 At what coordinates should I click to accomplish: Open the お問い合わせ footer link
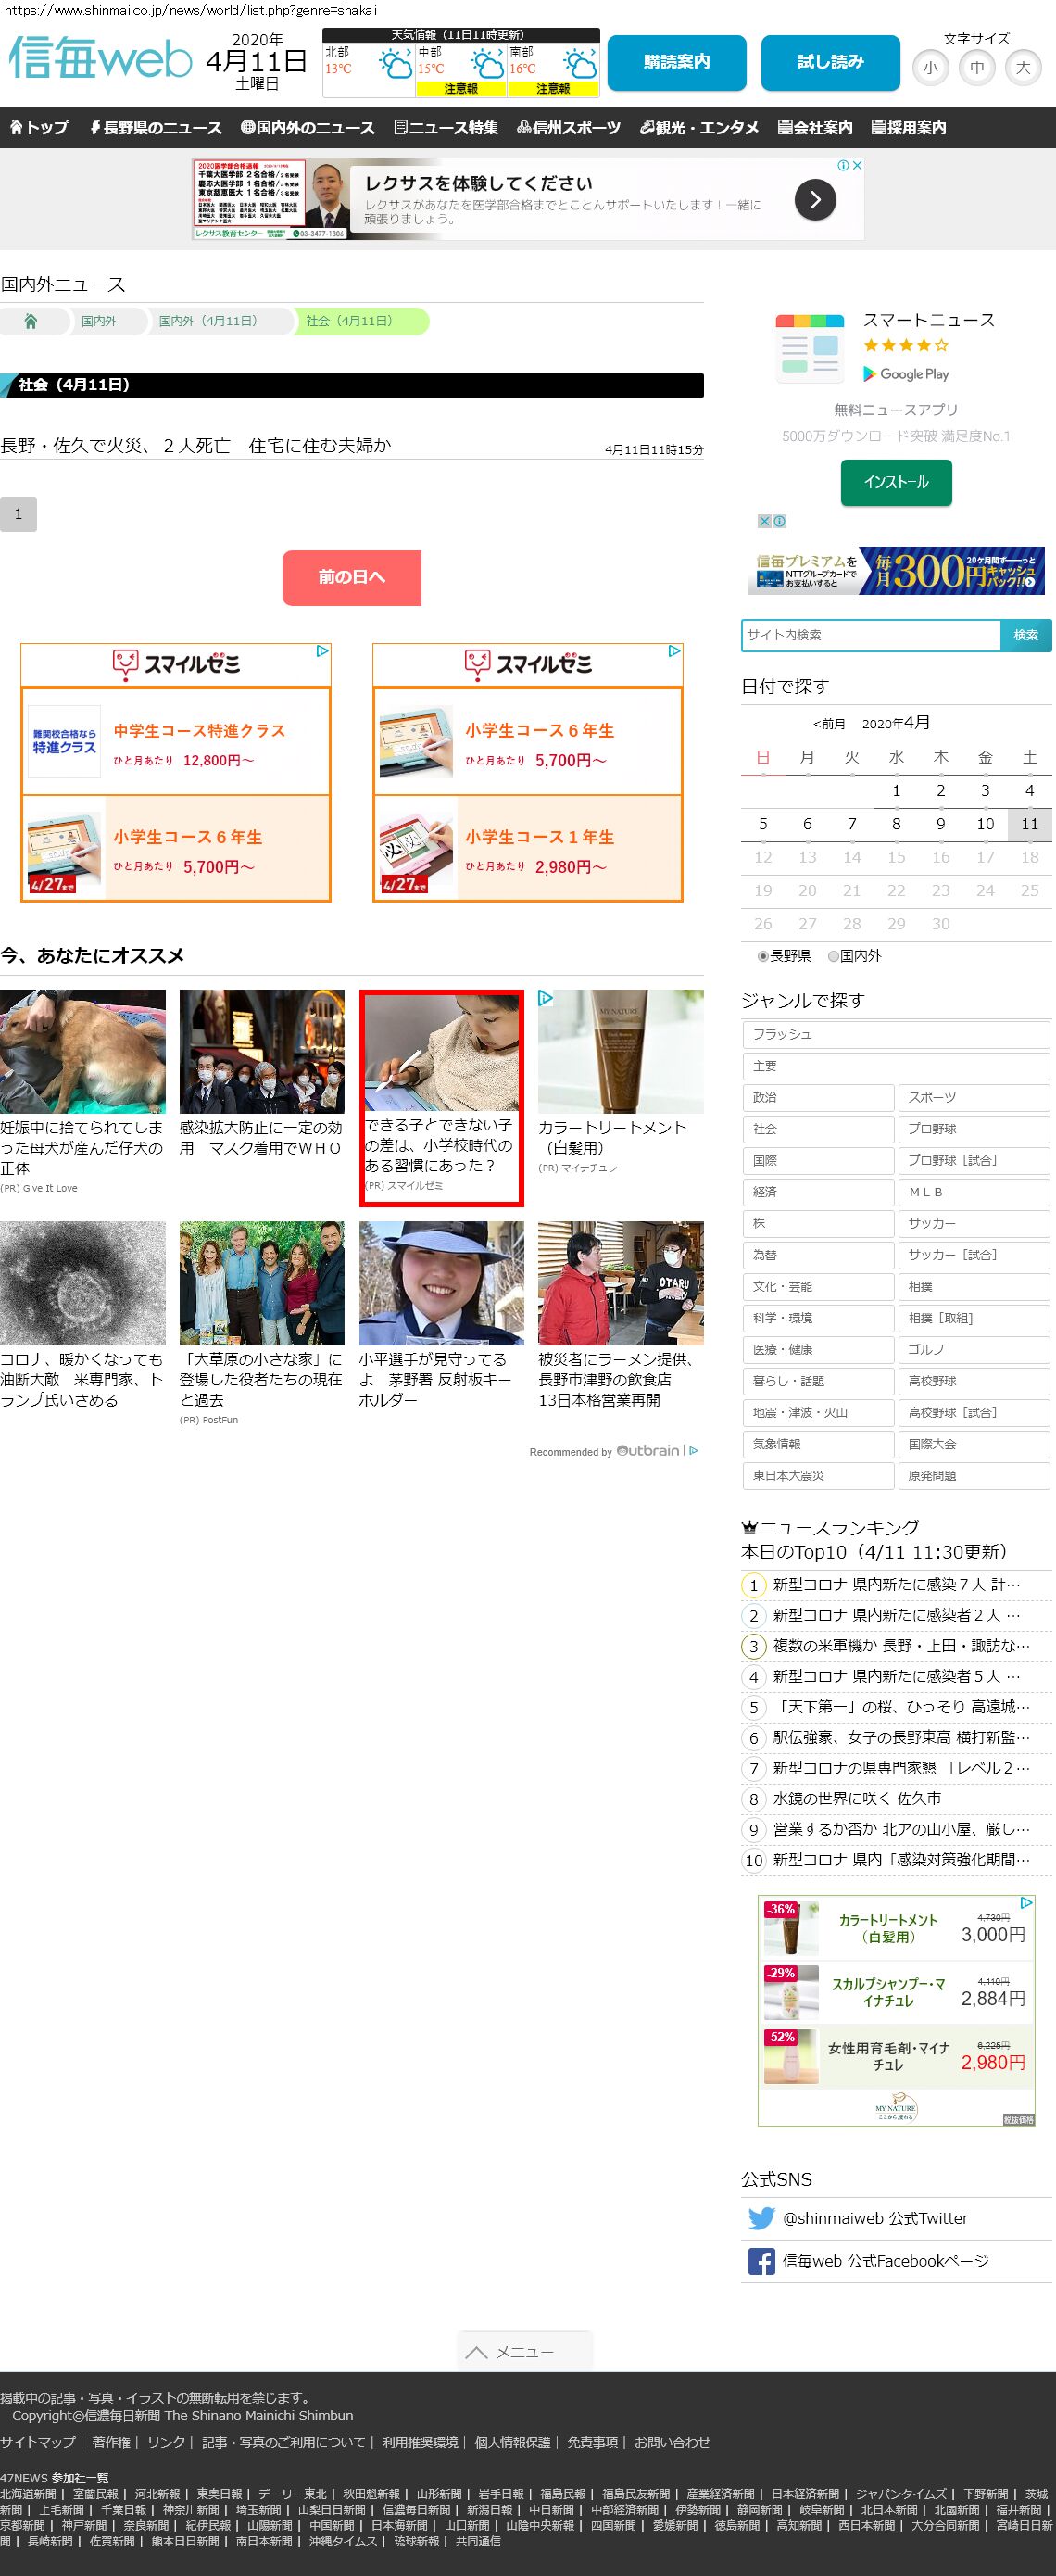coord(672,2441)
